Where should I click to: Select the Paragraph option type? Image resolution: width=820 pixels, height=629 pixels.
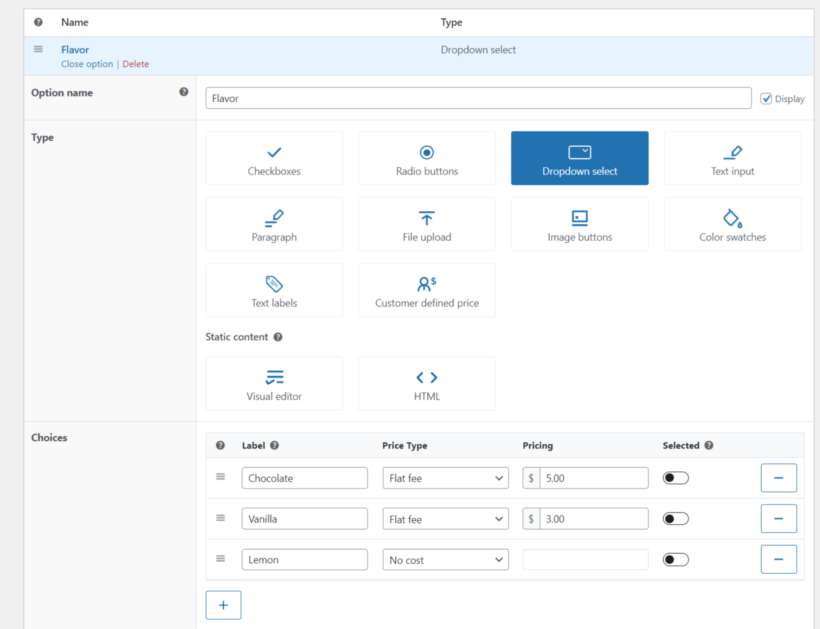[274, 223]
